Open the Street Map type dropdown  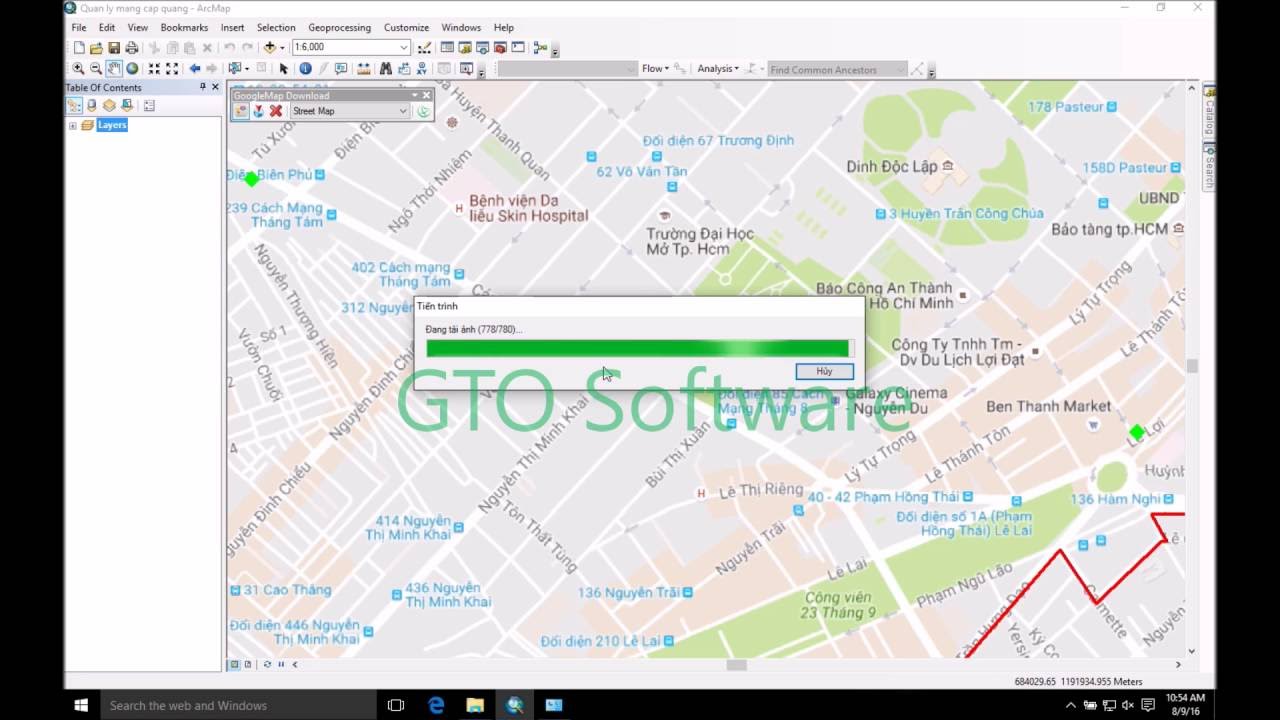tap(403, 111)
